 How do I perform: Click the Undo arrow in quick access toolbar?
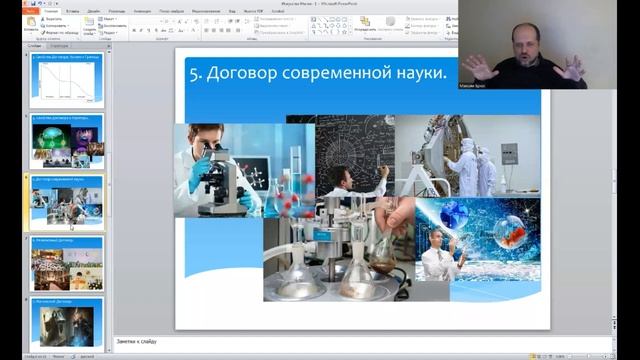coord(40,3)
